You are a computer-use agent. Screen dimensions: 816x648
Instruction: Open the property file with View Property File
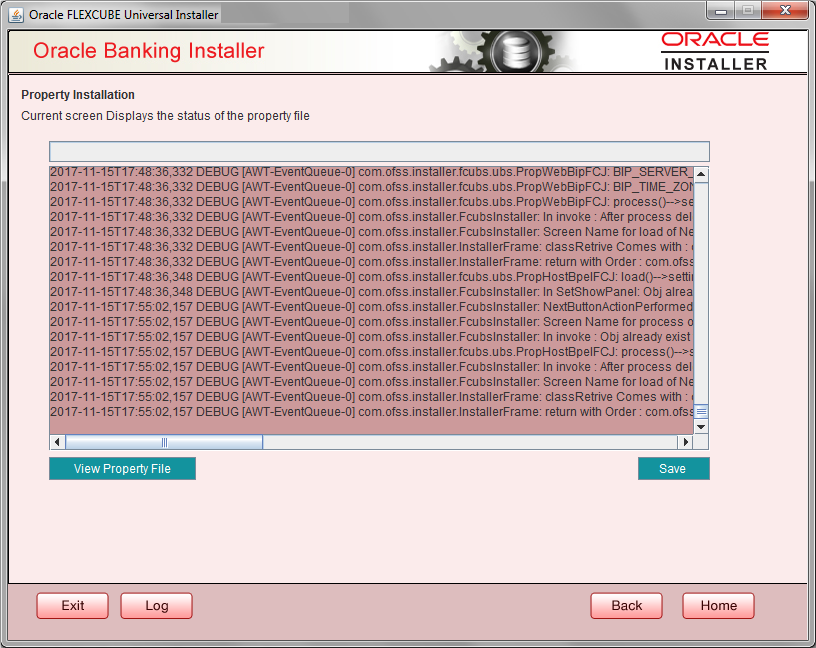tap(122, 468)
